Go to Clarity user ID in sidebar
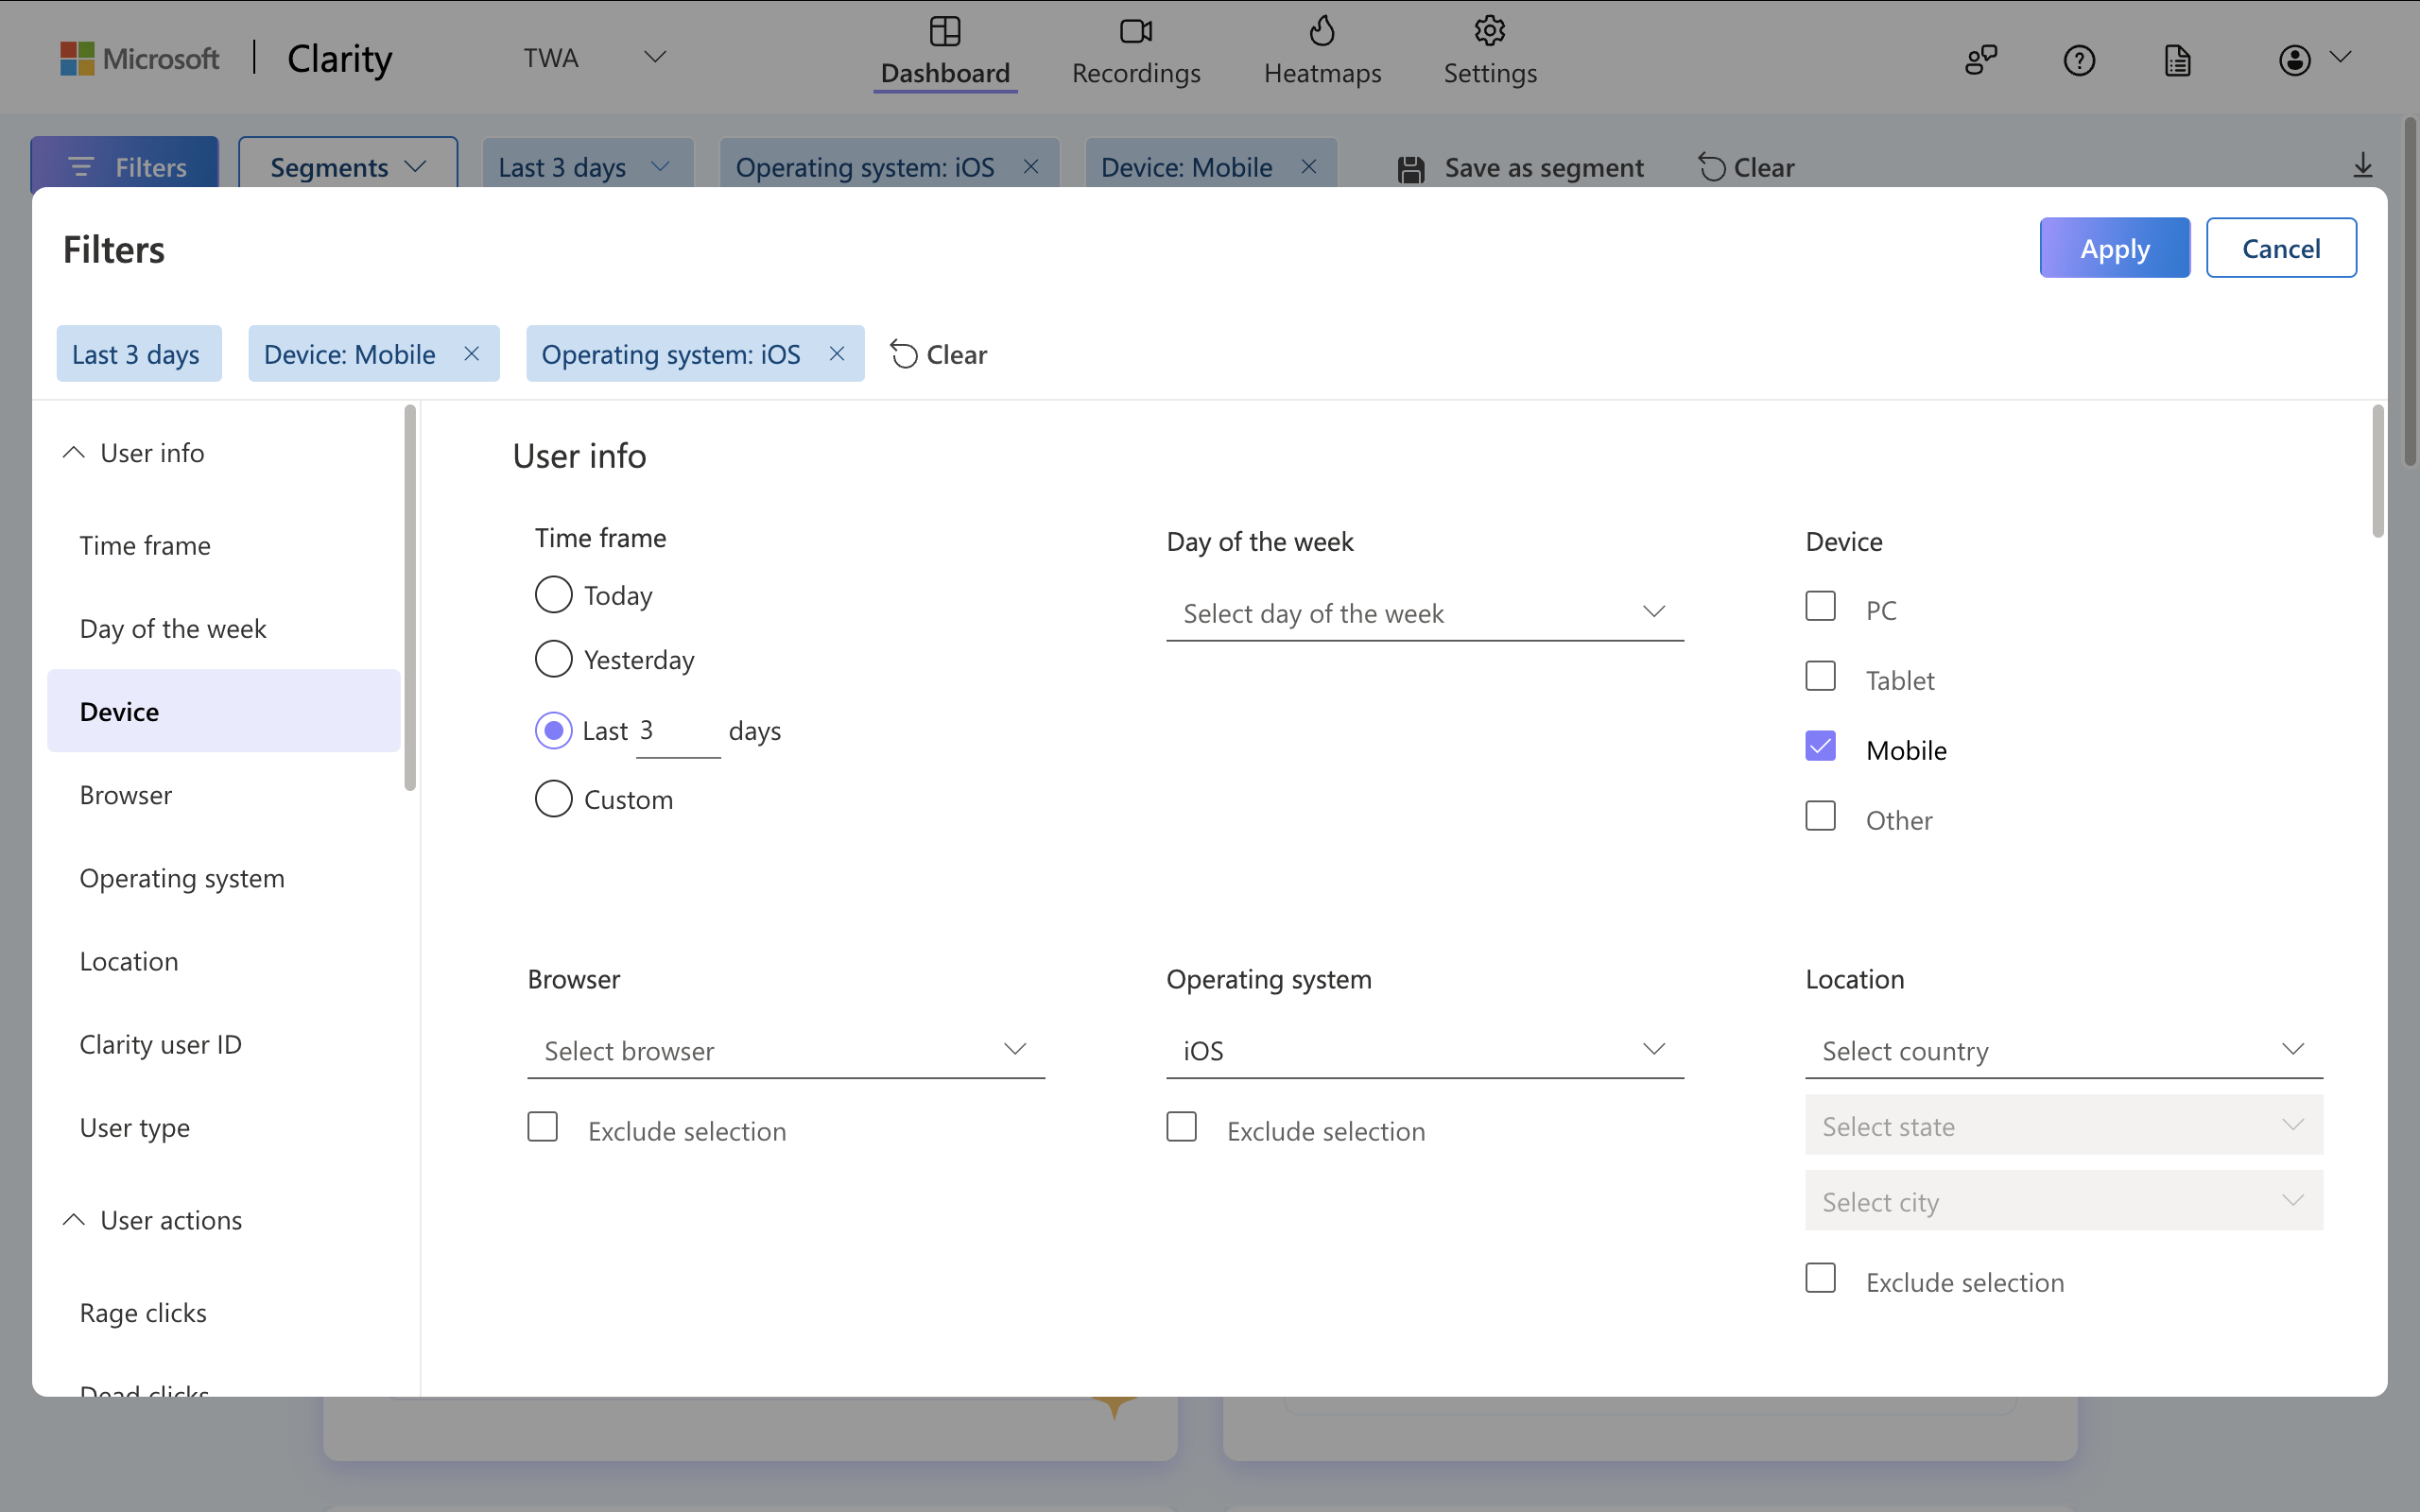The width and height of the screenshot is (2420, 1512). (x=223, y=1044)
